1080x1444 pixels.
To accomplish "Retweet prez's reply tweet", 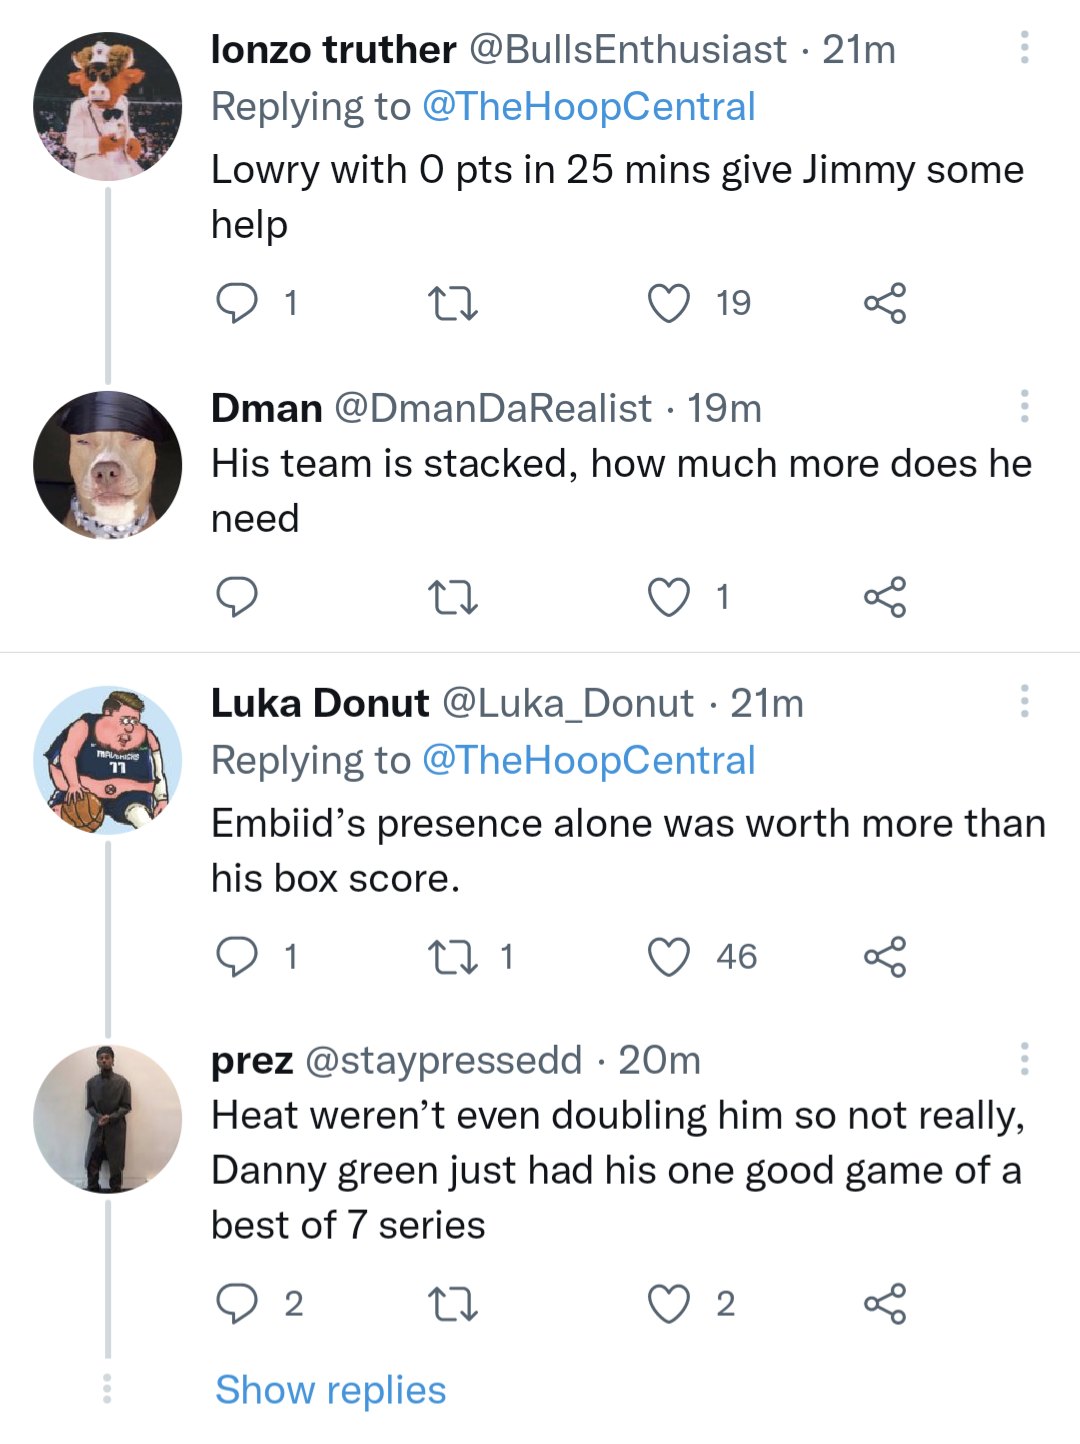I will (452, 1304).
